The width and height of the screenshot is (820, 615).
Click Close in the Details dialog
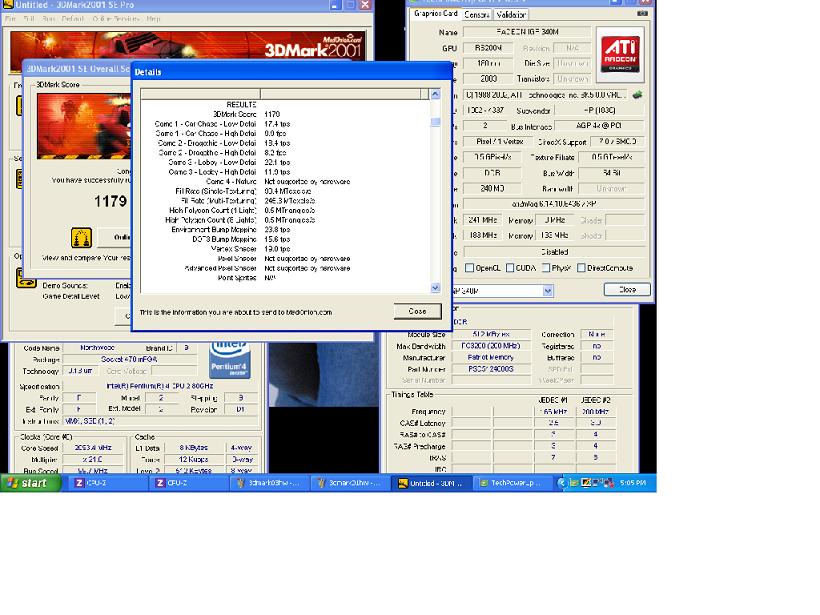point(417,311)
